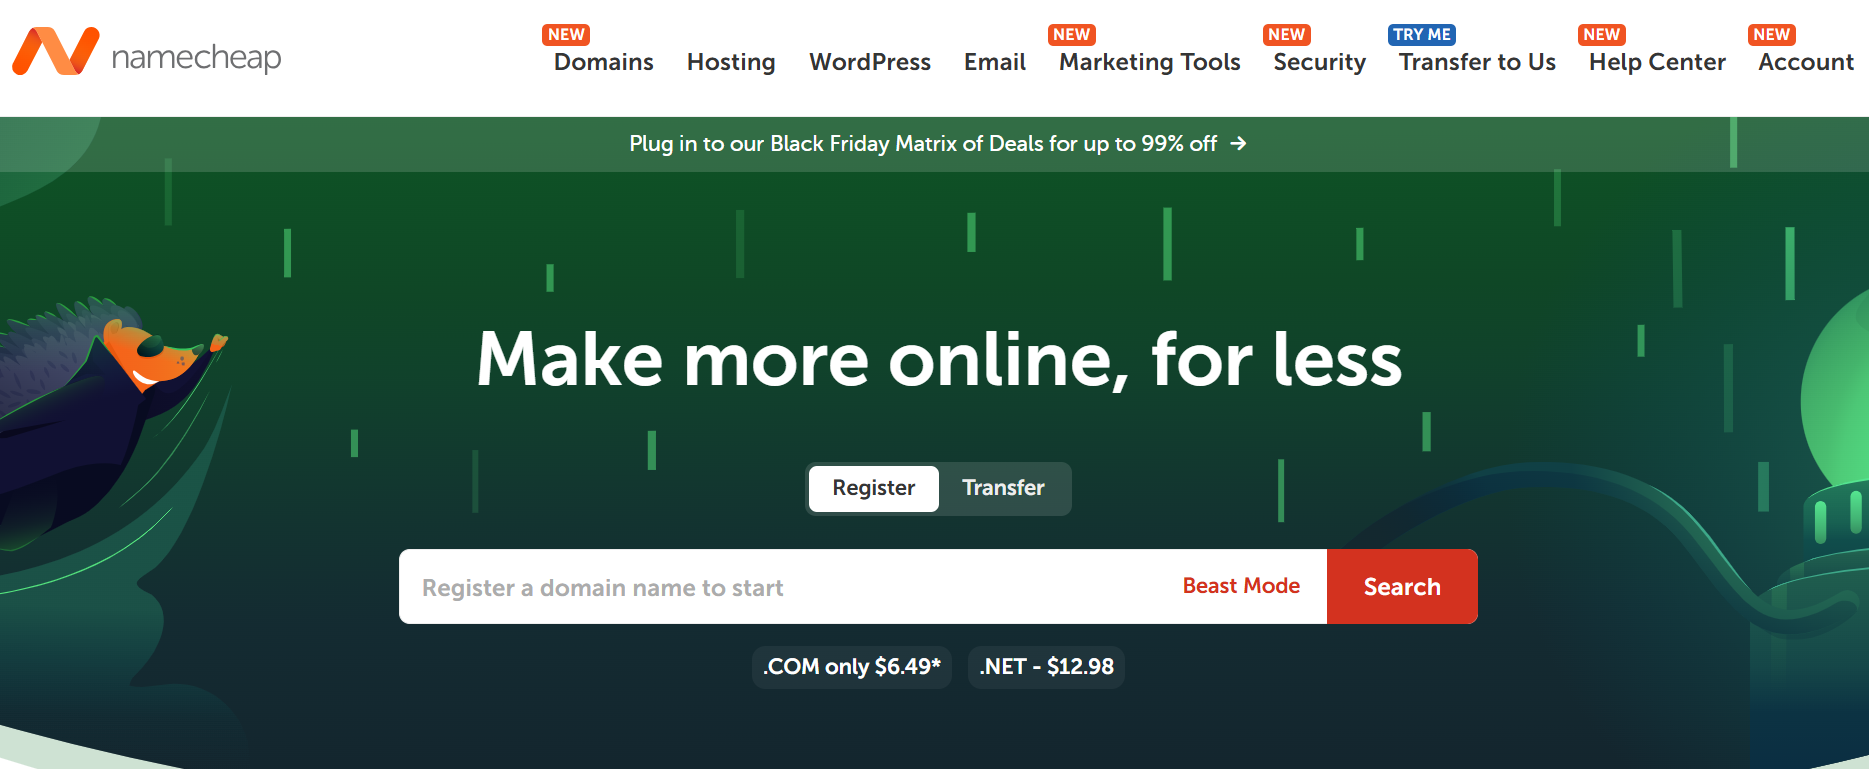Open the Domains menu
1869x769 pixels.
click(604, 62)
